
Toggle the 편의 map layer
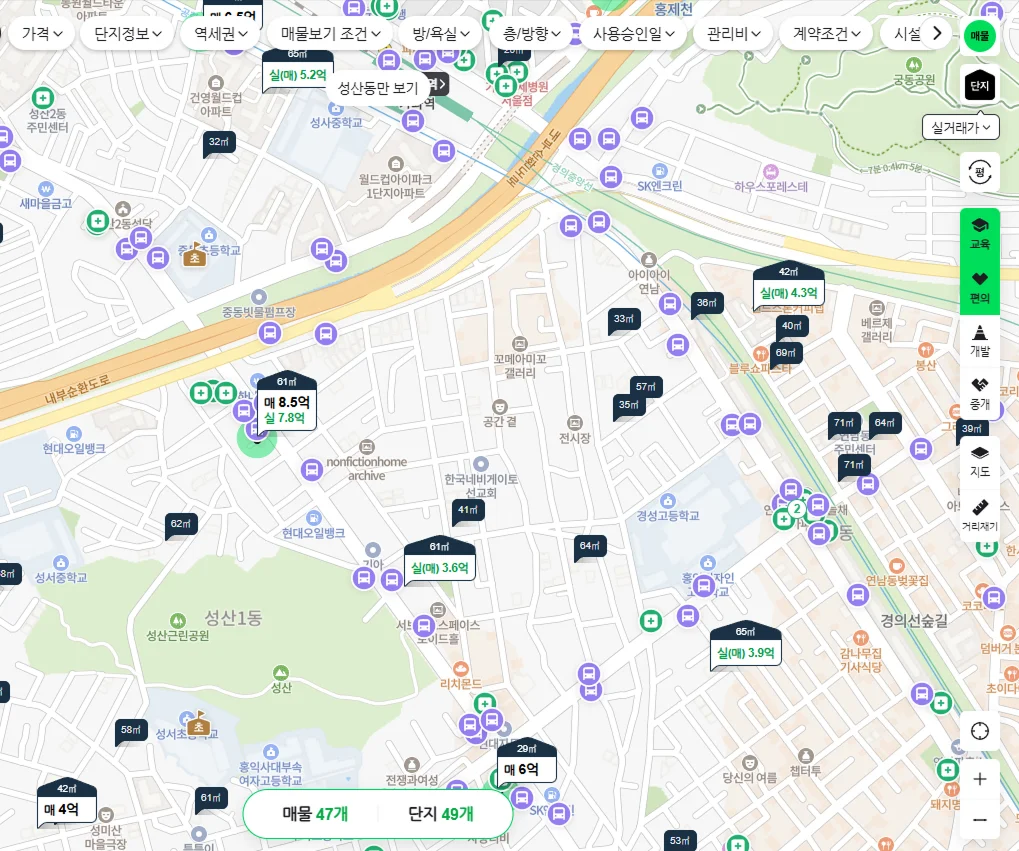coord(979,288)
